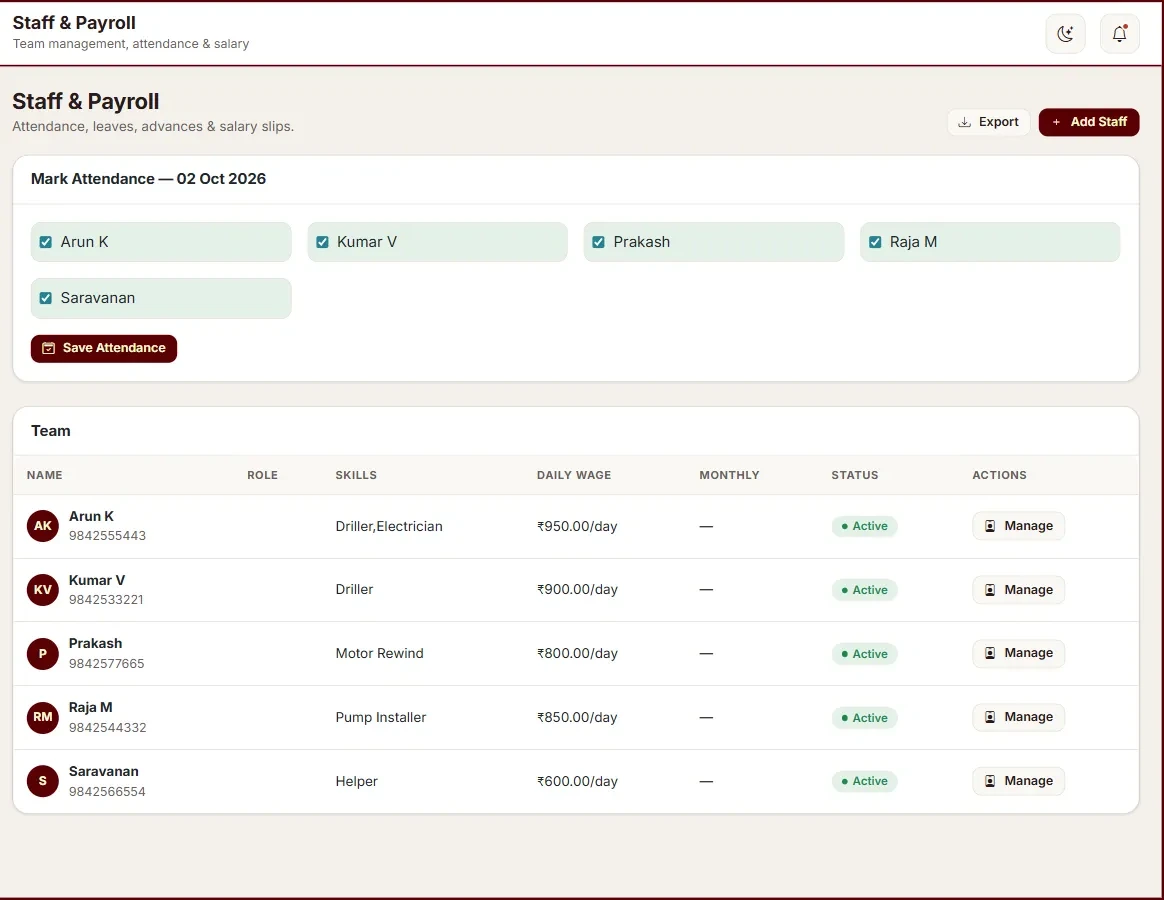Click the STATUS column header
The image size is (1164, 900).
854,475
